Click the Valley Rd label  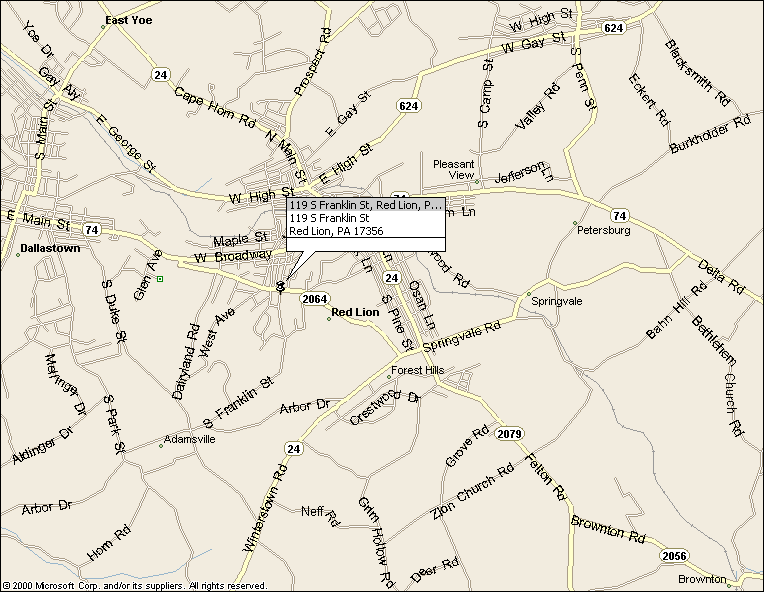(538, 107)
